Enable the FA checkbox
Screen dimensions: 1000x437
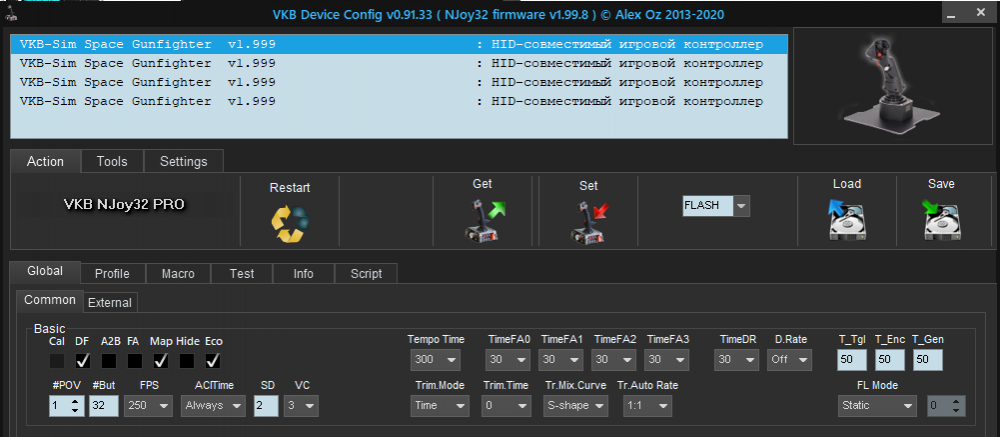(135, 361)
